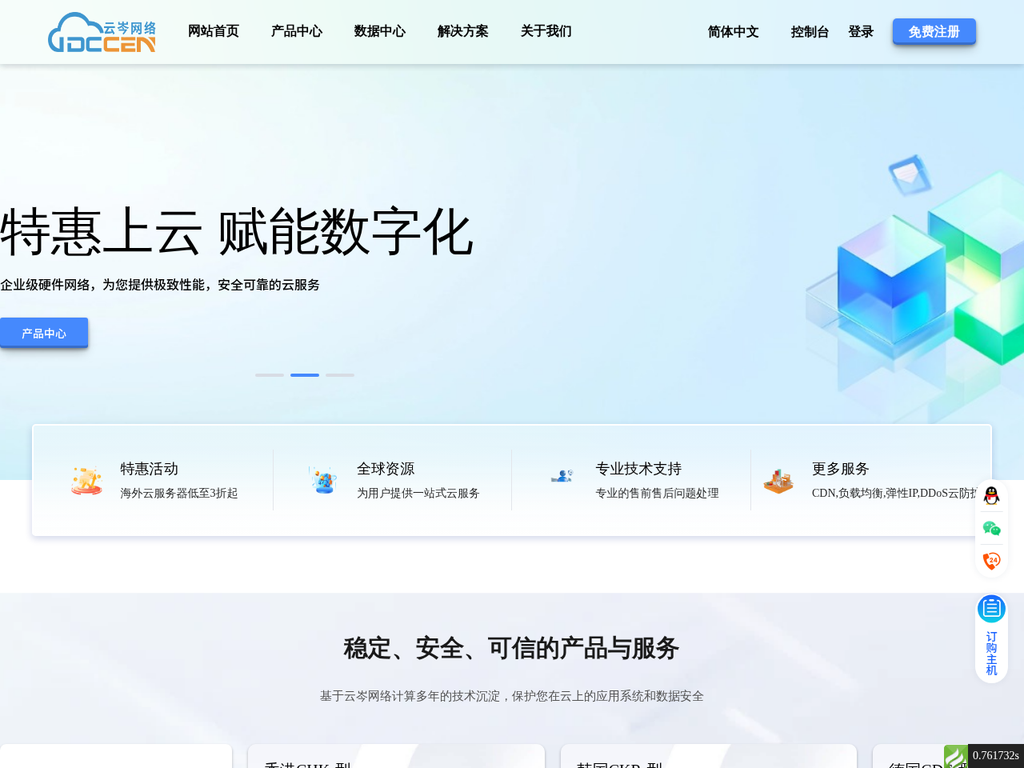Click the IDCCEN cloud logo
The width and height of the screenshot is (1024, 768).
click(102, 32)
